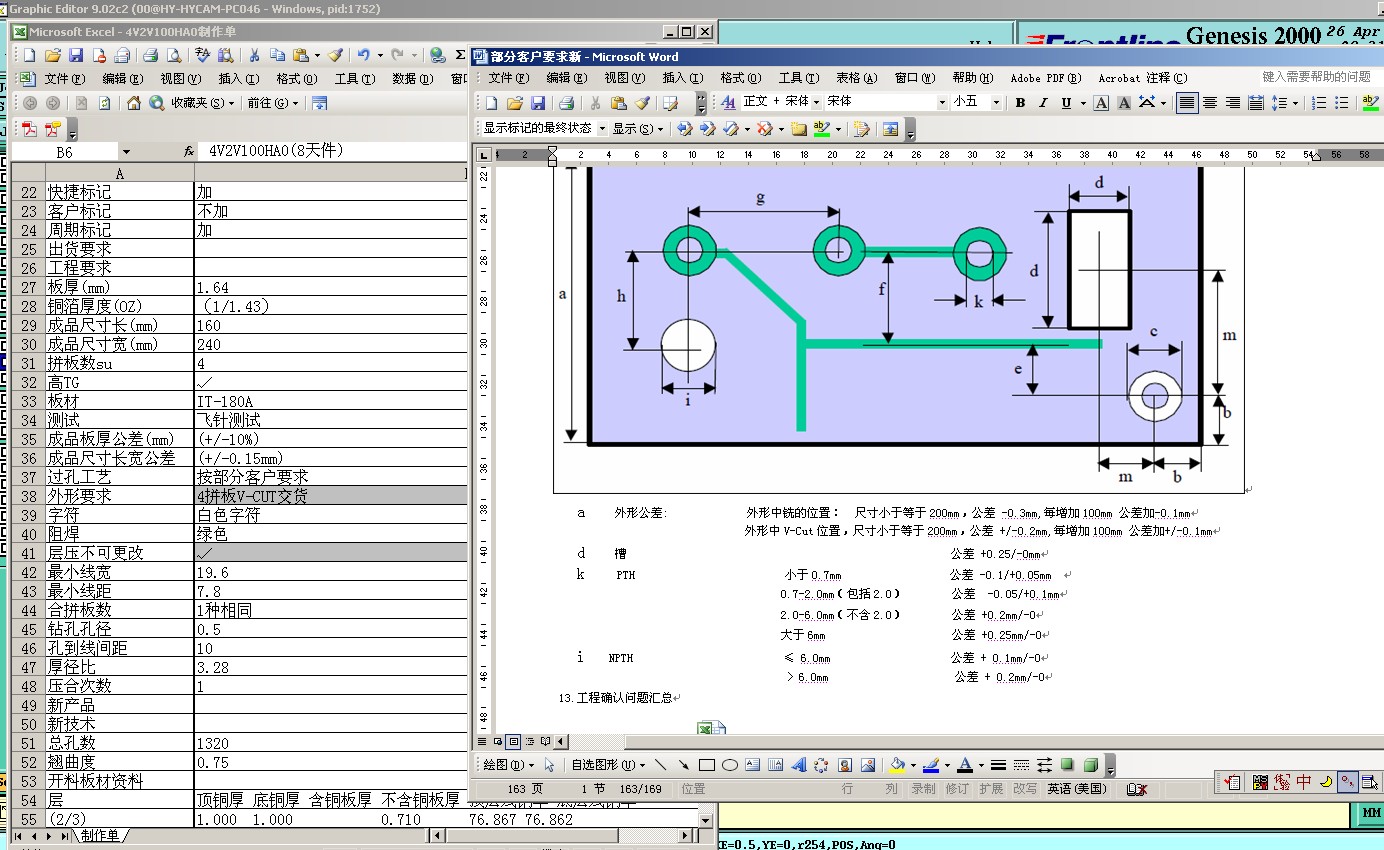Select the 制作单 sheet tab in Excel
This screenshot has width=1384, height=850.
(x=99, y=835)
